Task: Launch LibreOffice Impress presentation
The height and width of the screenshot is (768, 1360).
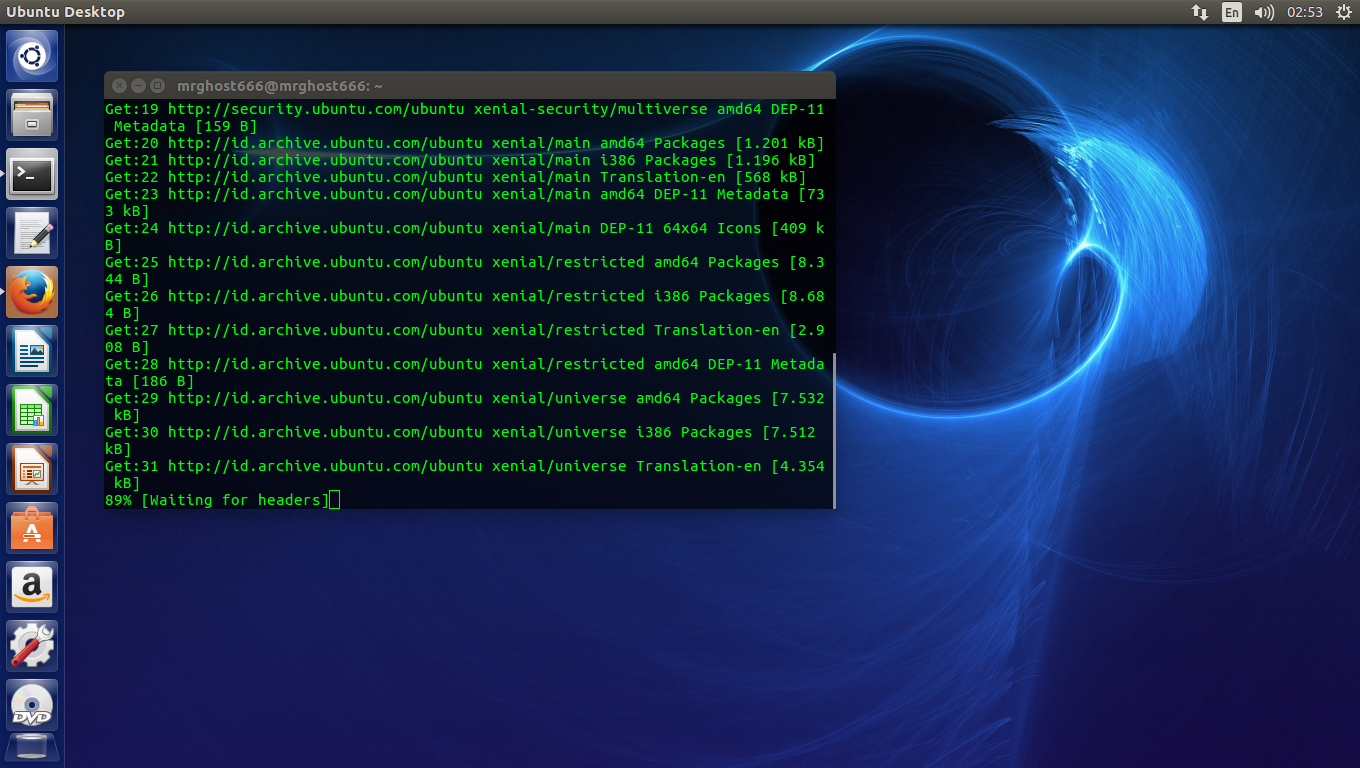Action: coord(32,469)
